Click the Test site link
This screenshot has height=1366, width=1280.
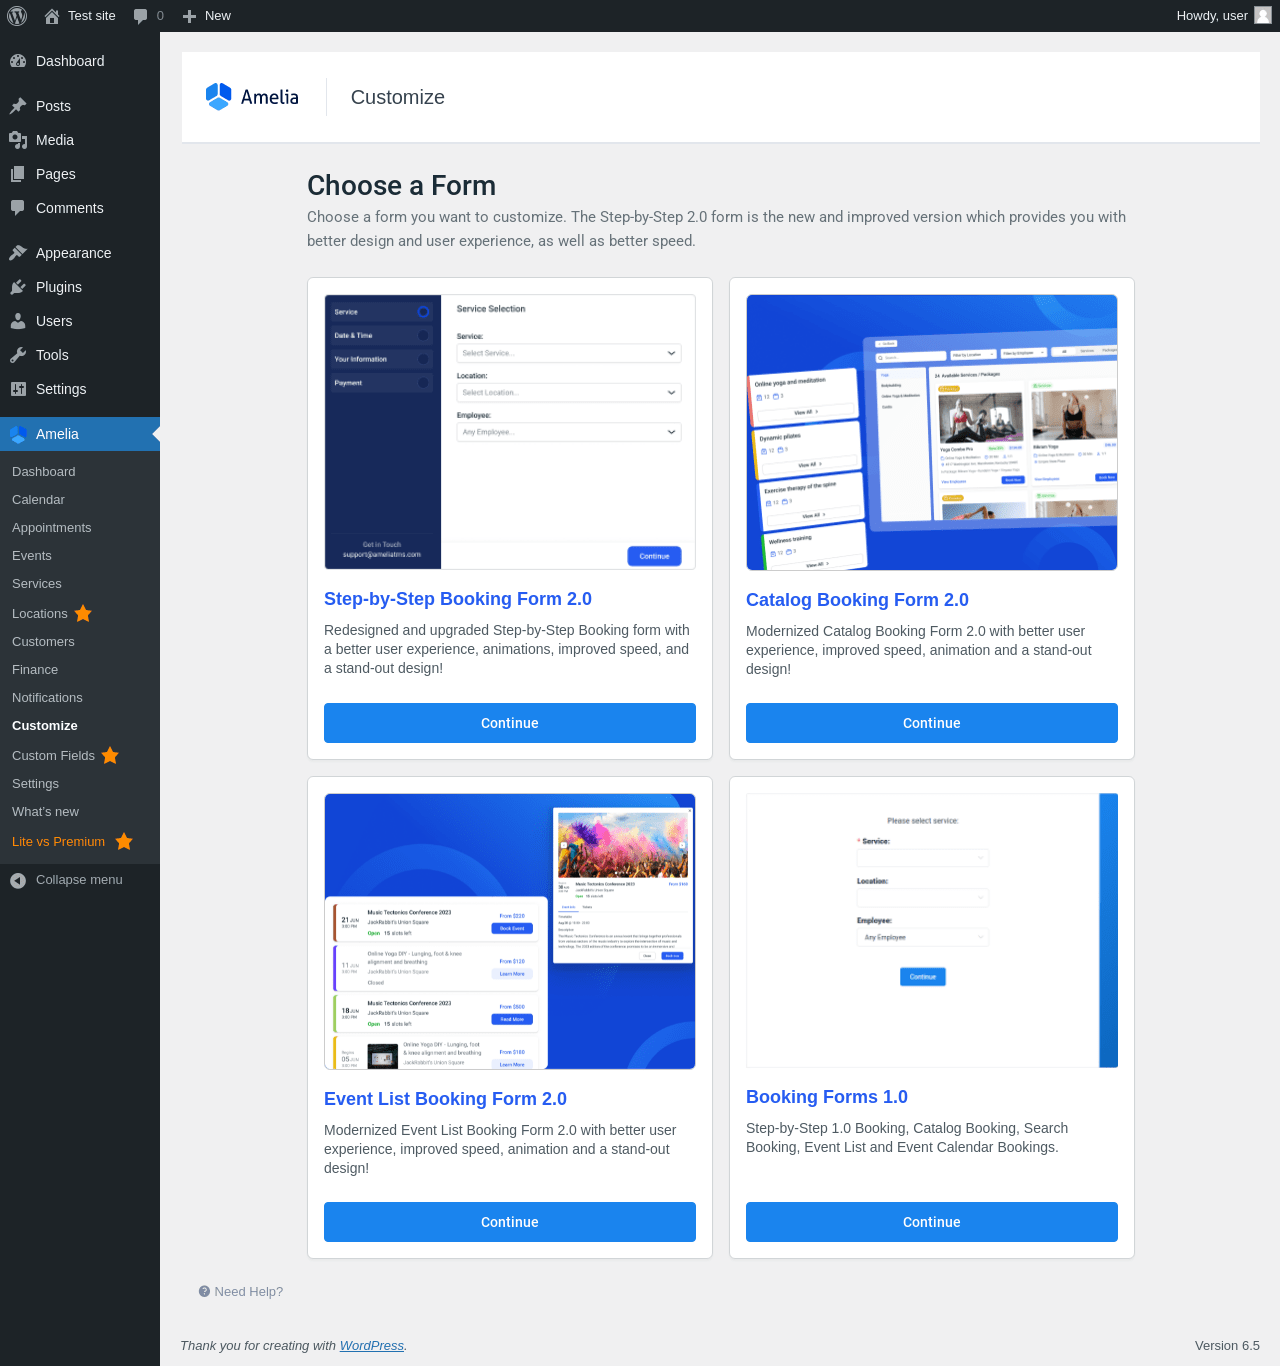pyautogui.click(x=92, y=16)
